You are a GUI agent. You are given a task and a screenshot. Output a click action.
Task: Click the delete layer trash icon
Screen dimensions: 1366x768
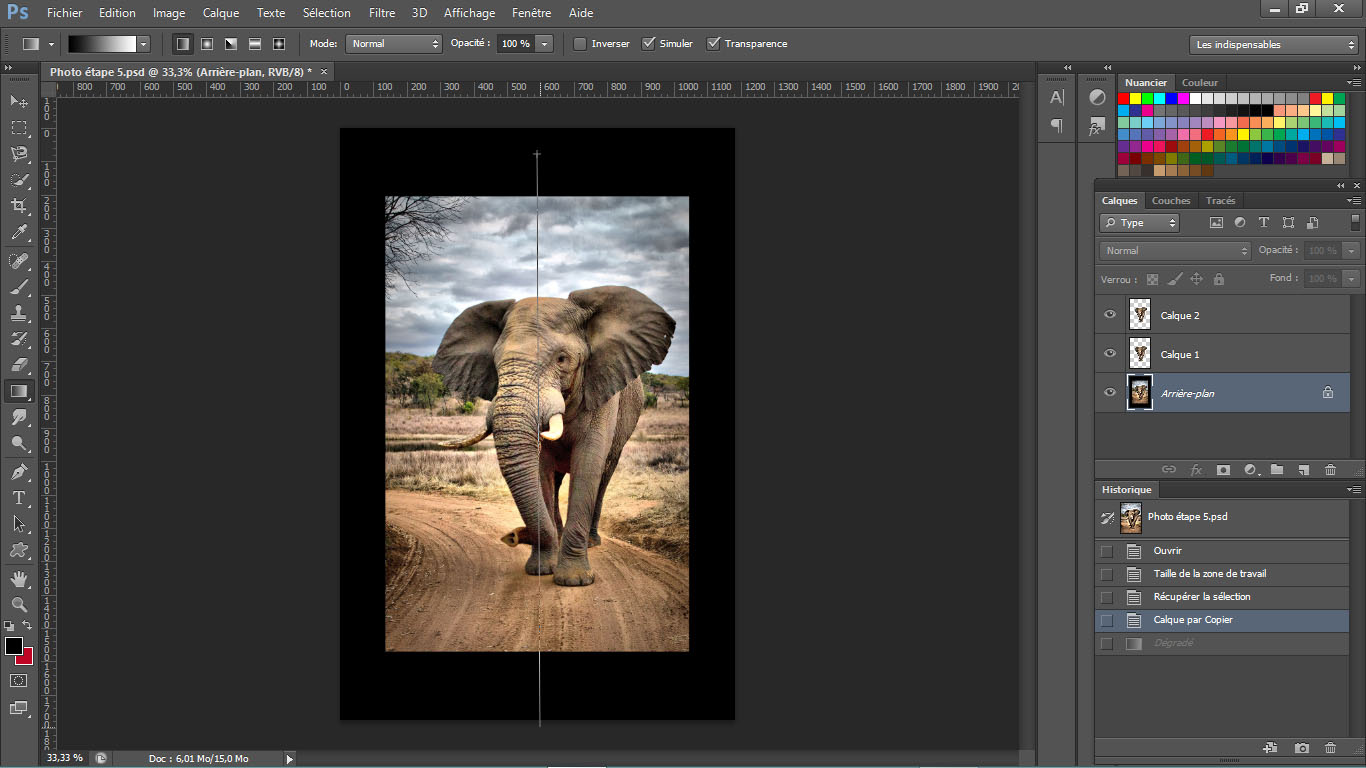(x=1330, y=470)
